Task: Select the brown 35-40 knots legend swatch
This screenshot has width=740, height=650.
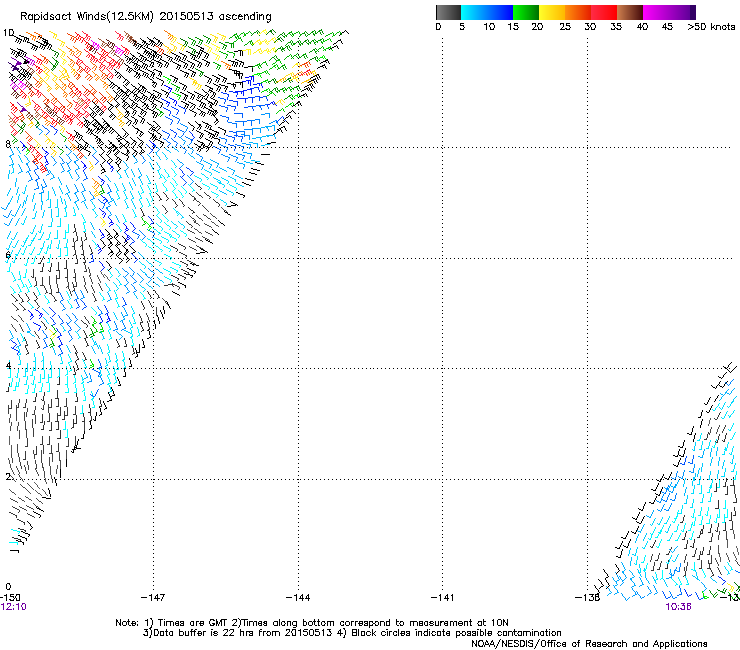Action: (630, 12)
